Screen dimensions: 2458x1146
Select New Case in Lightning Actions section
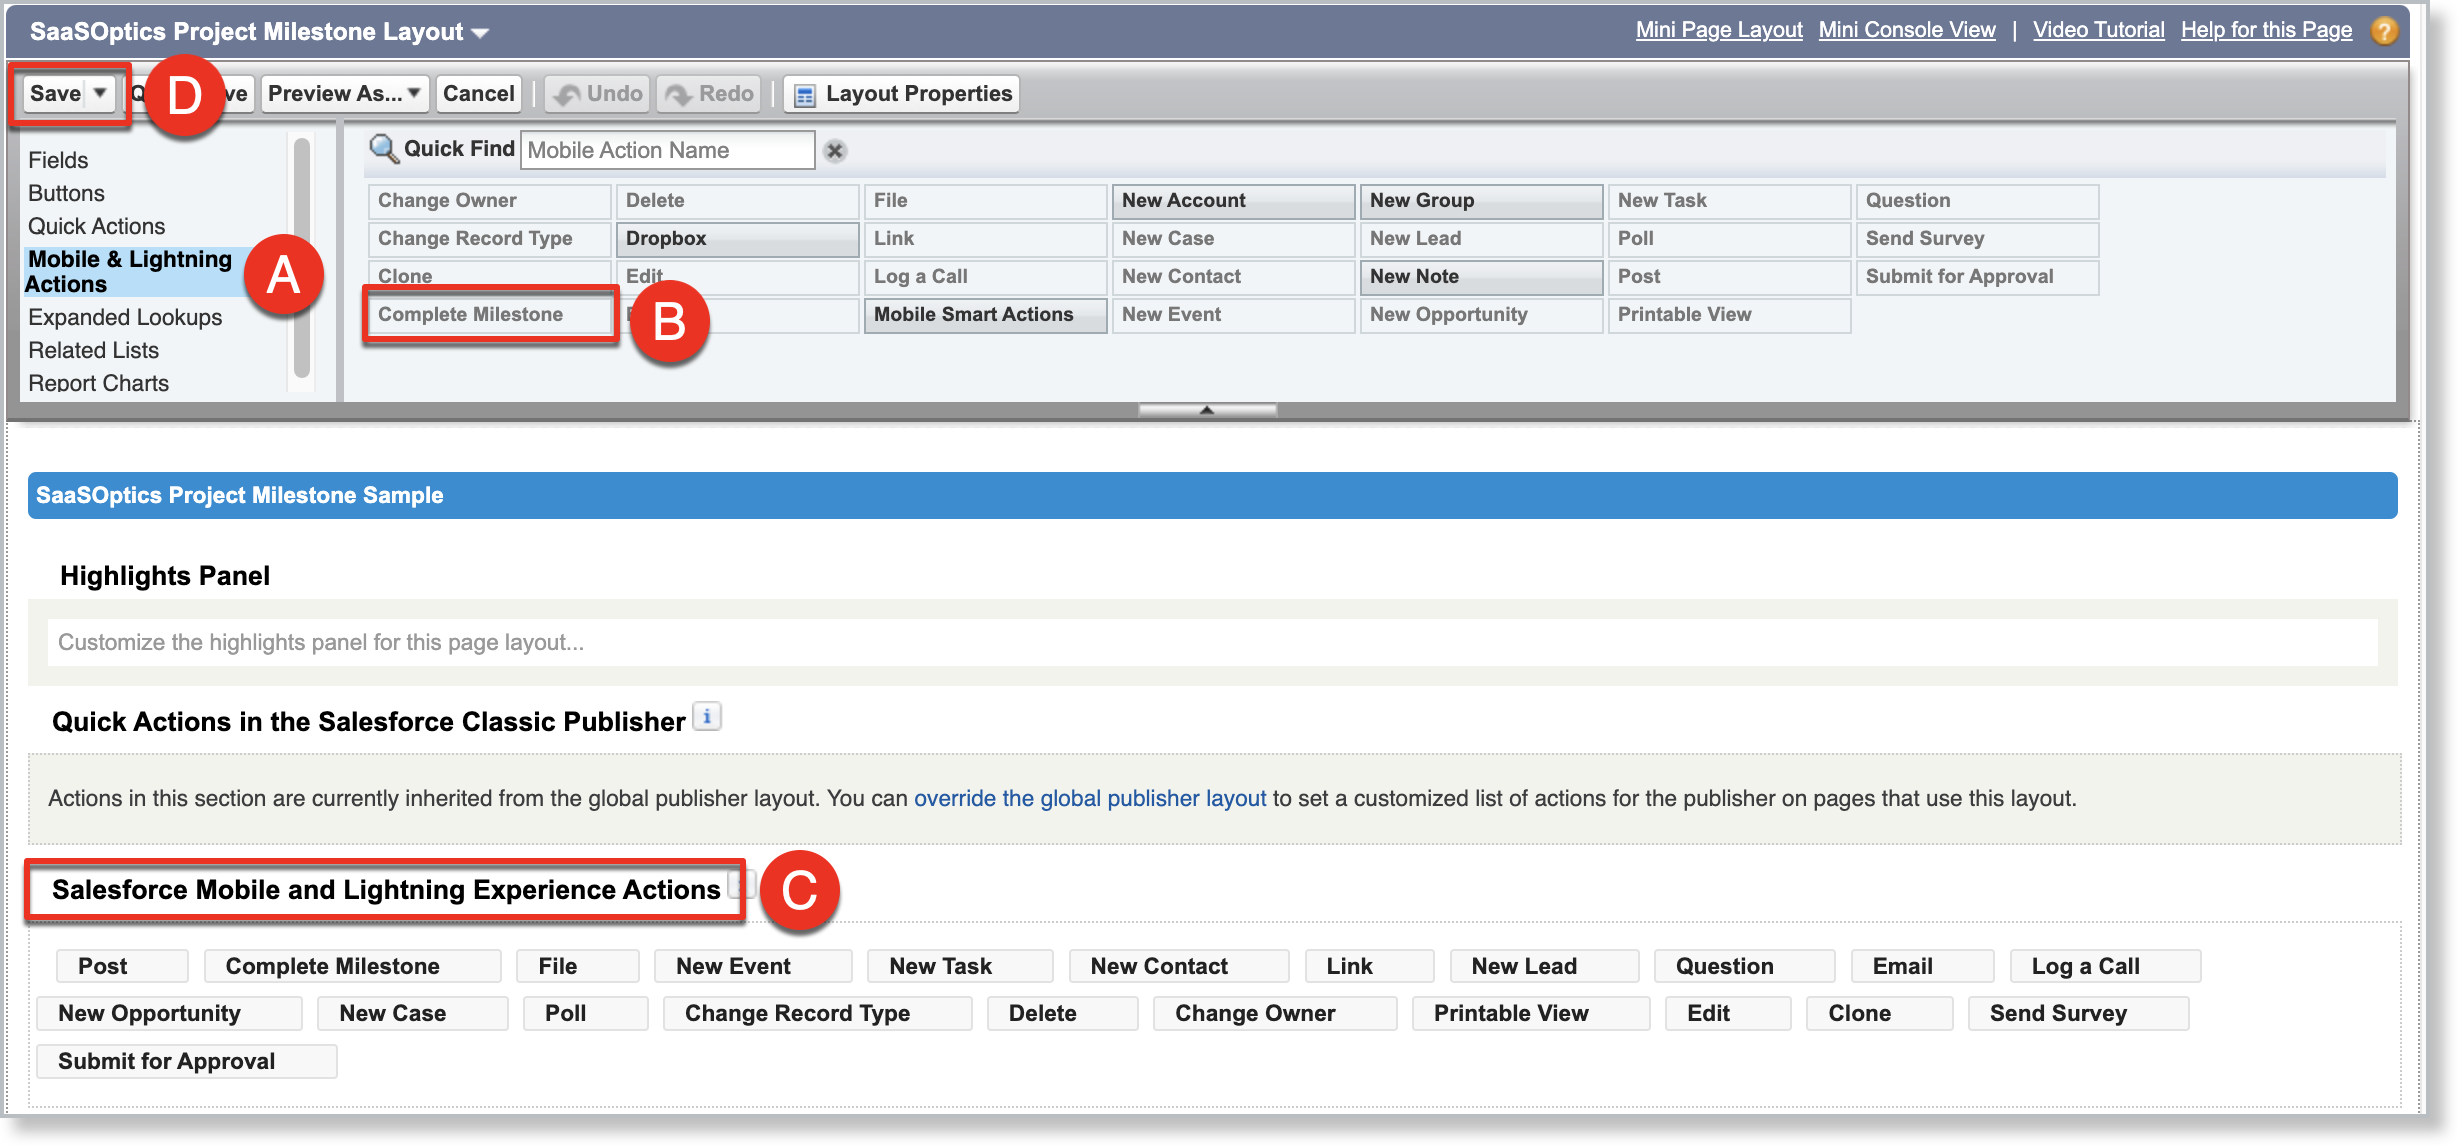pos(412,1013)
